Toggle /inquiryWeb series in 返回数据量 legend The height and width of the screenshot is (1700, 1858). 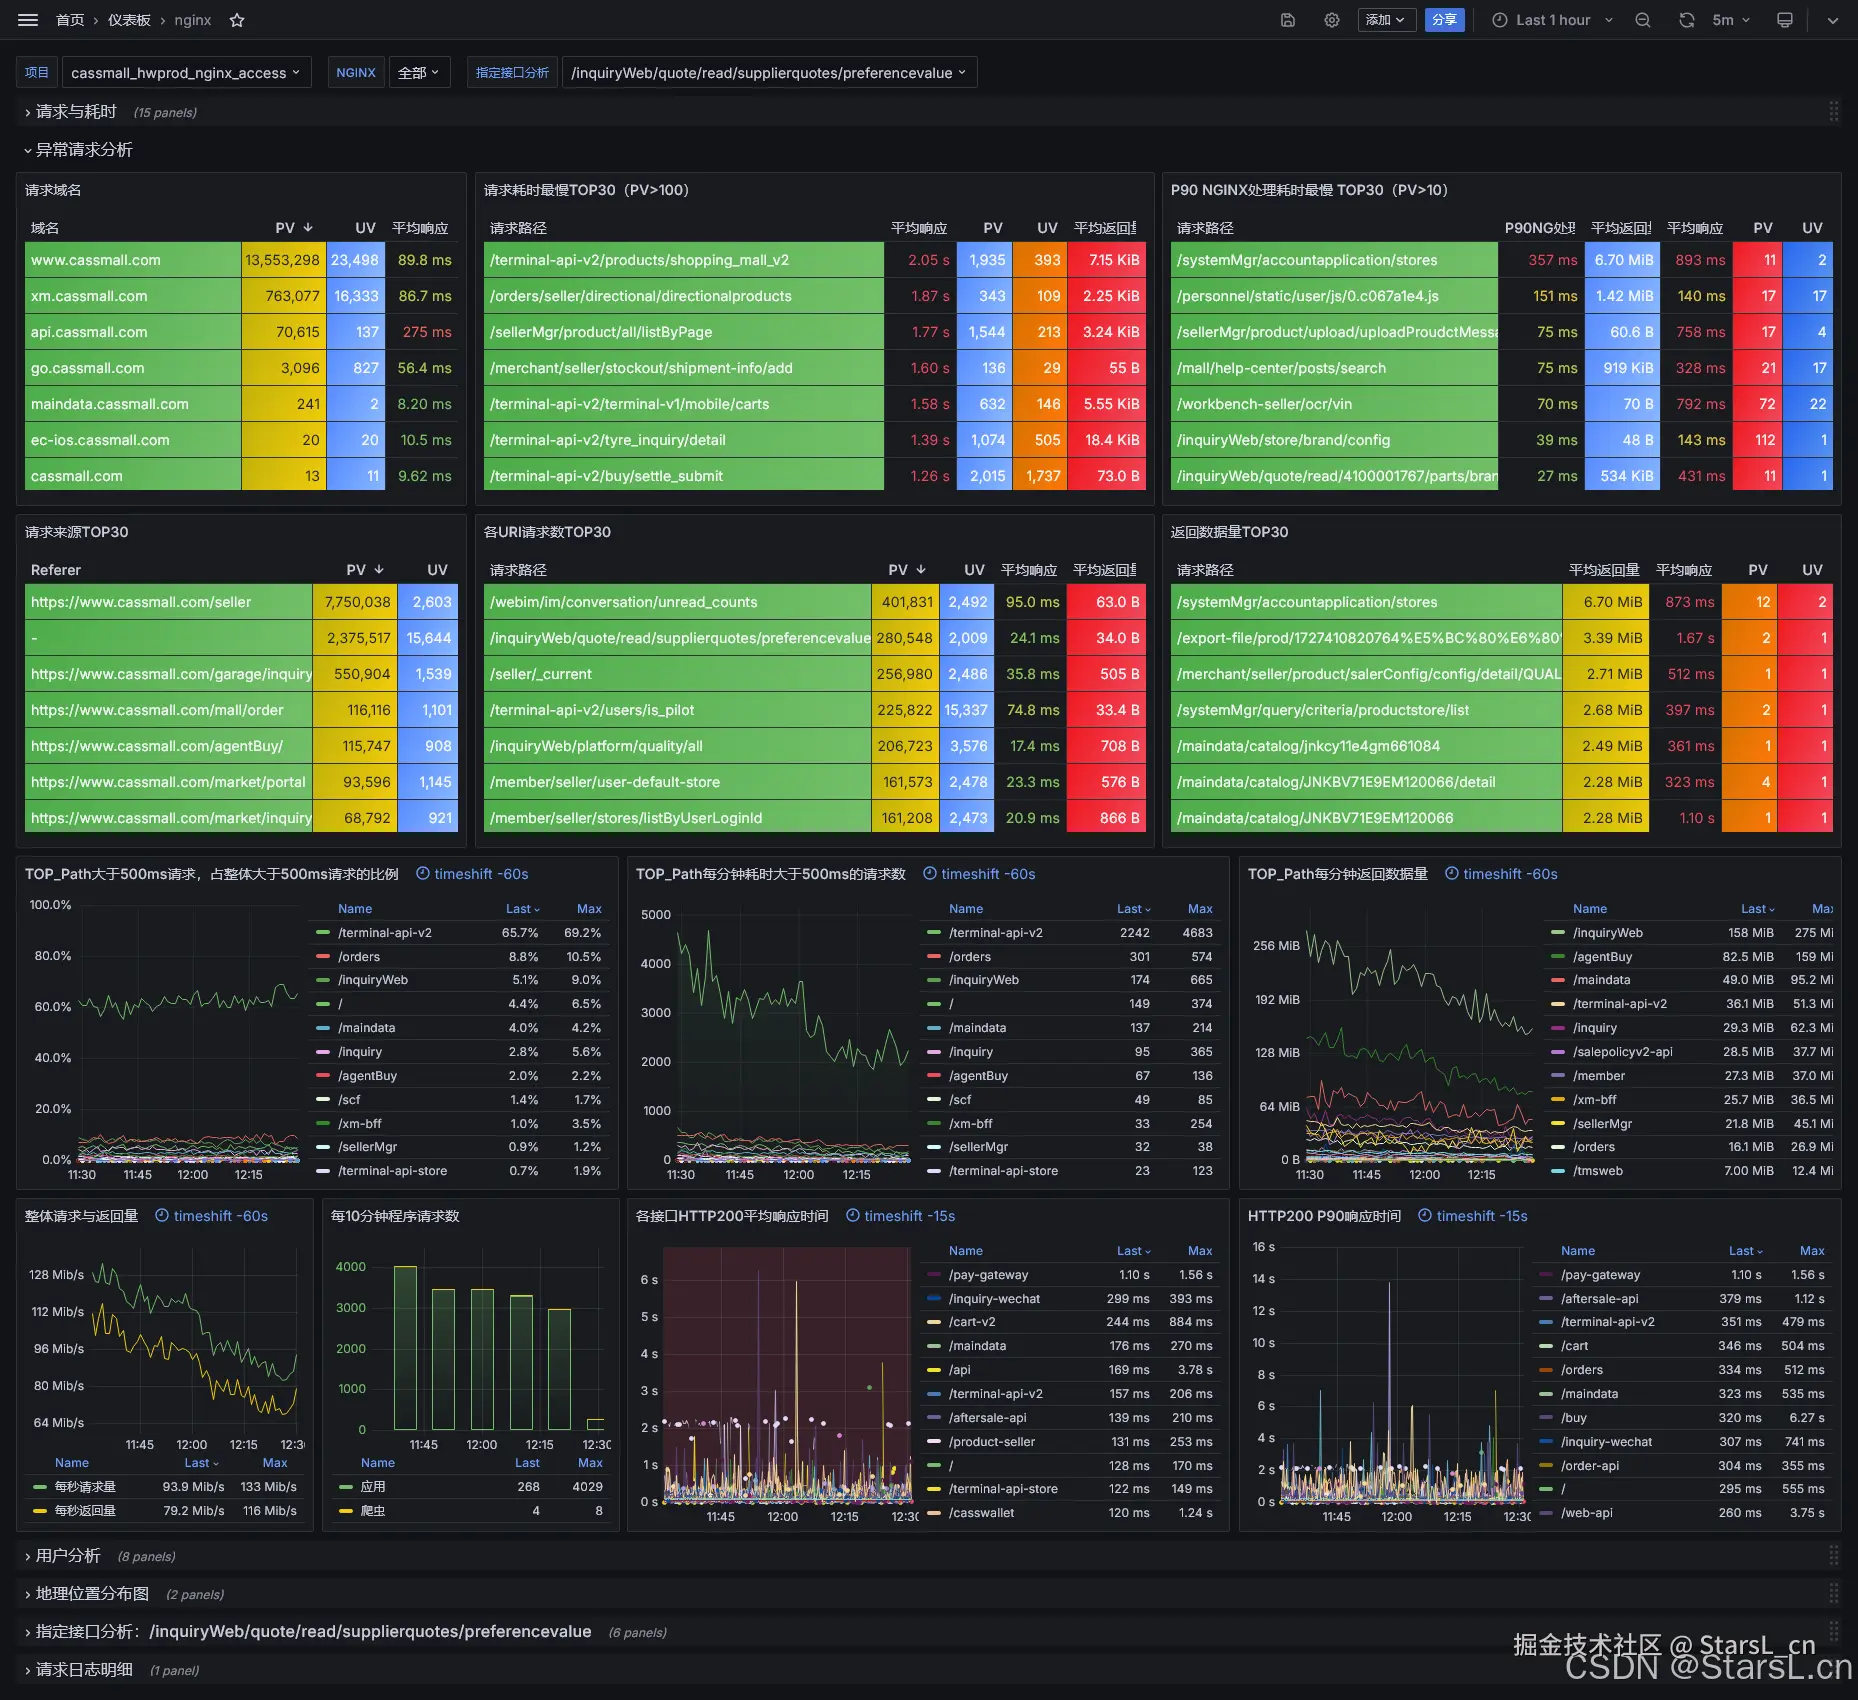1607,933
